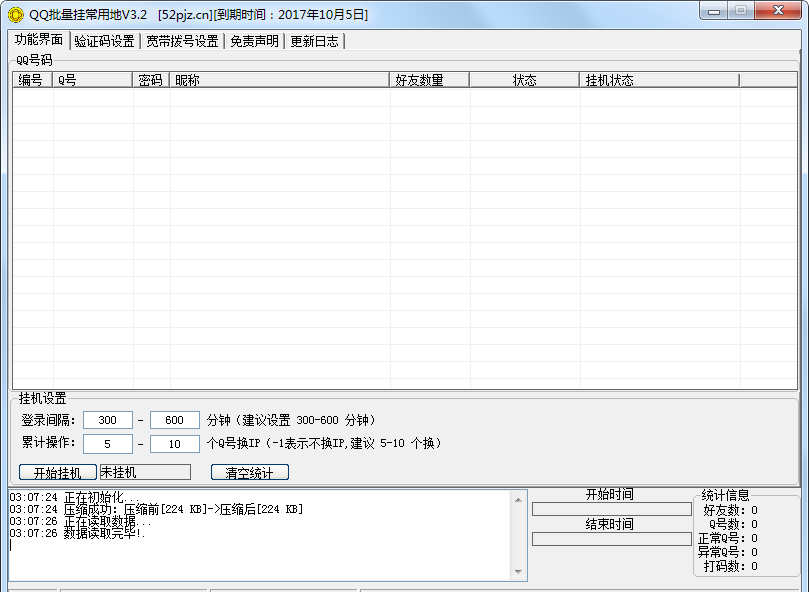Screen dimensions: 809x615
Task: Open the 宽带拨号设置 tab
Action: click(x=182, y=41)
